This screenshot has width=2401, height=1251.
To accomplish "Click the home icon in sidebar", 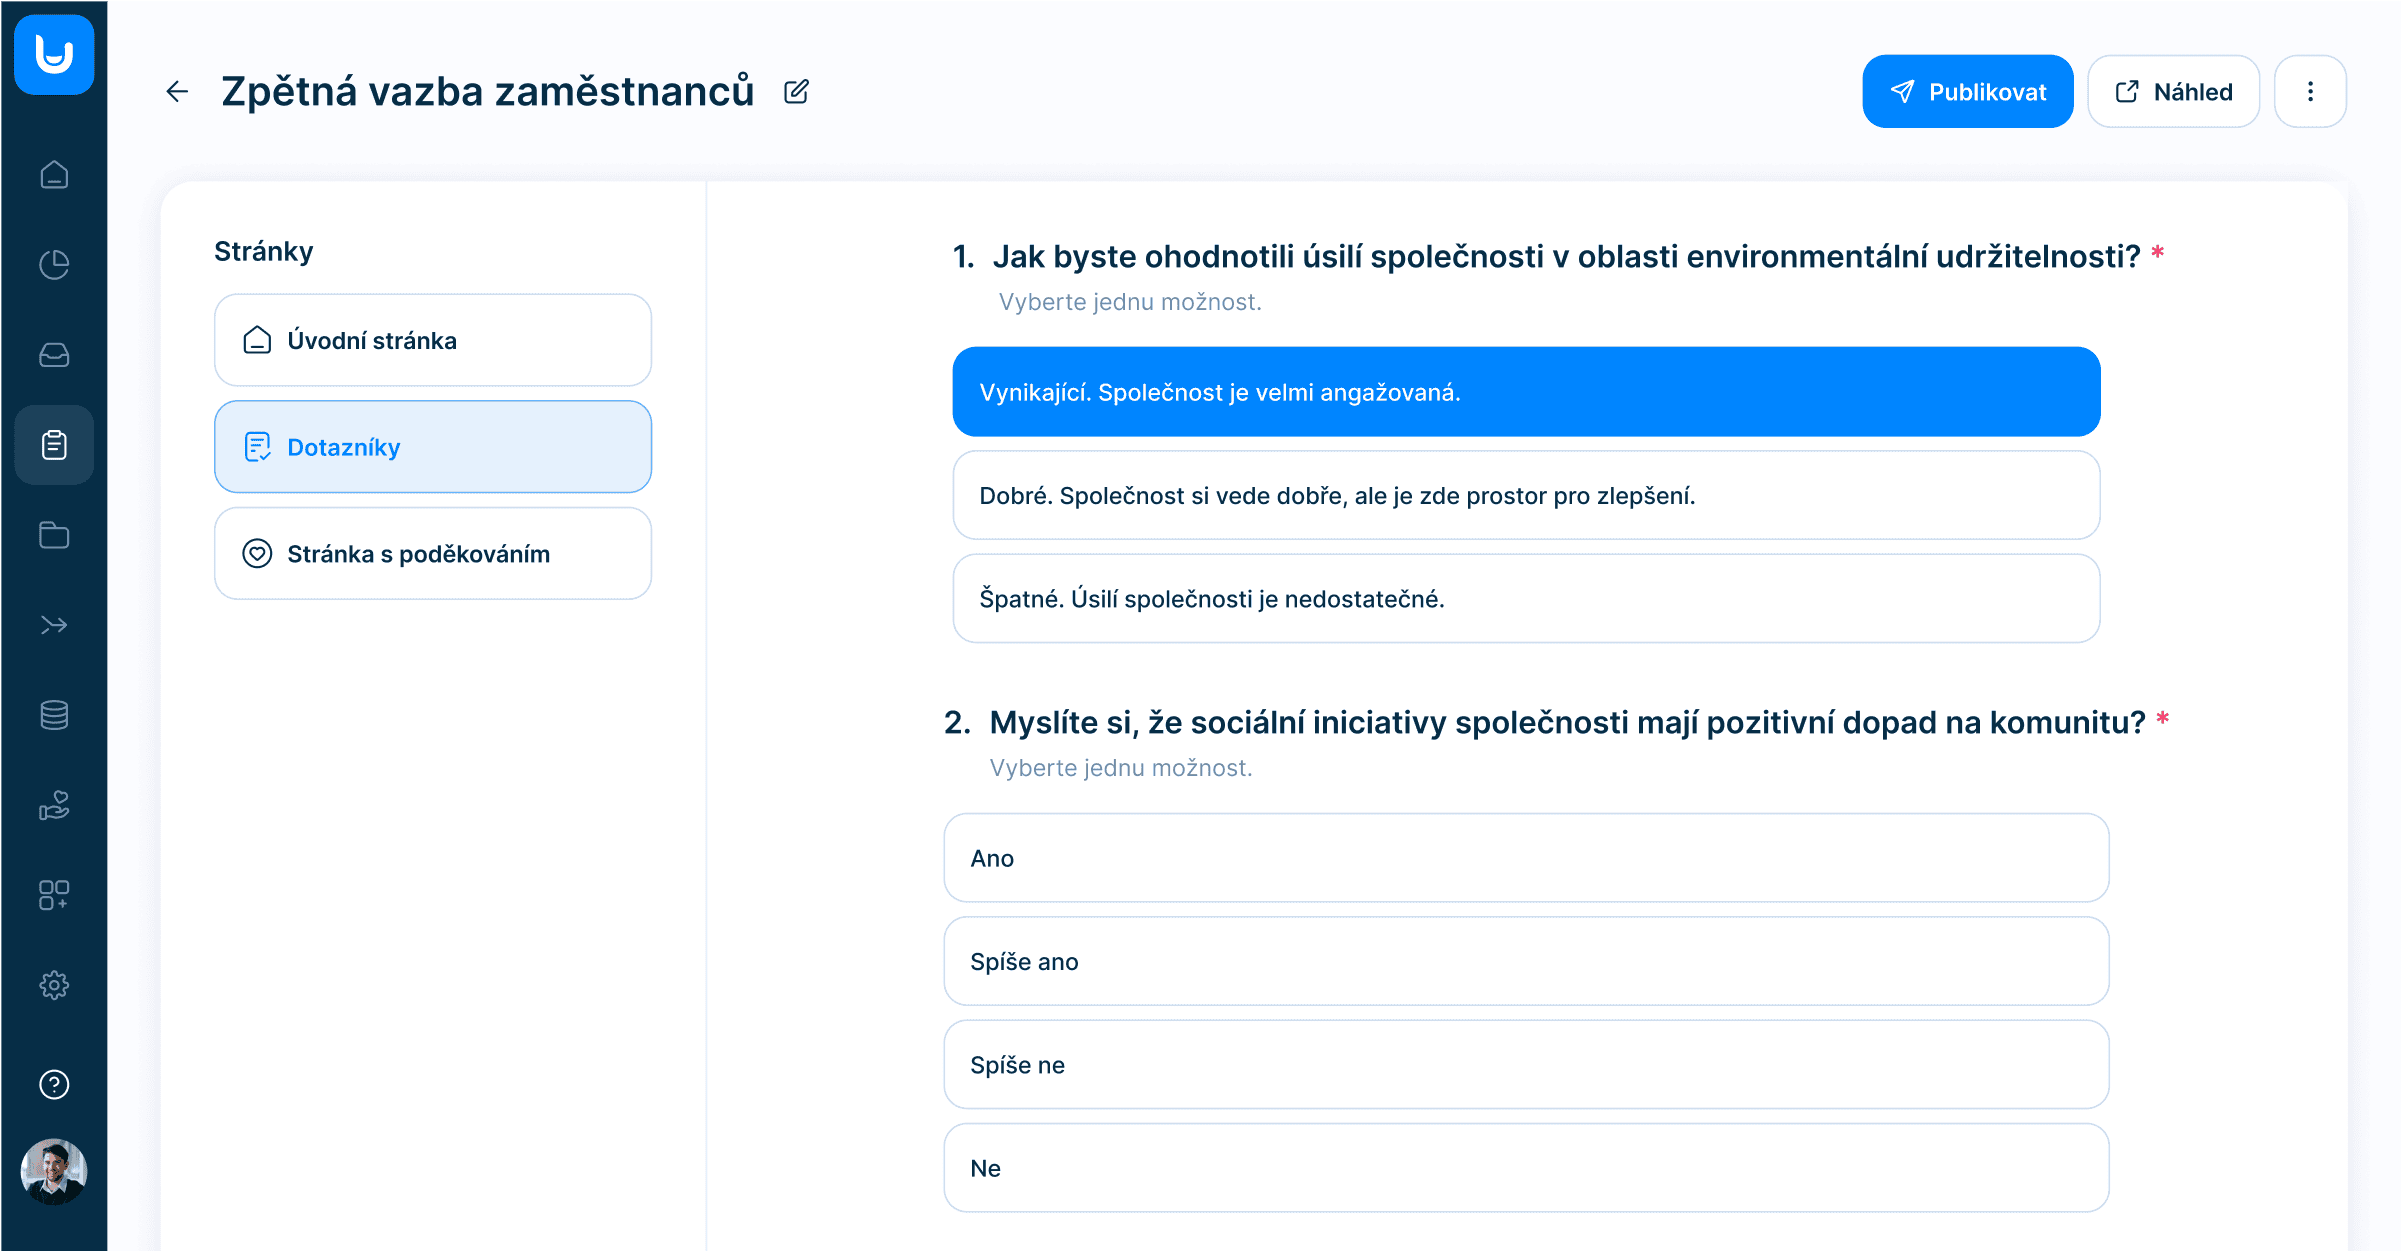I will click(54, 175).
